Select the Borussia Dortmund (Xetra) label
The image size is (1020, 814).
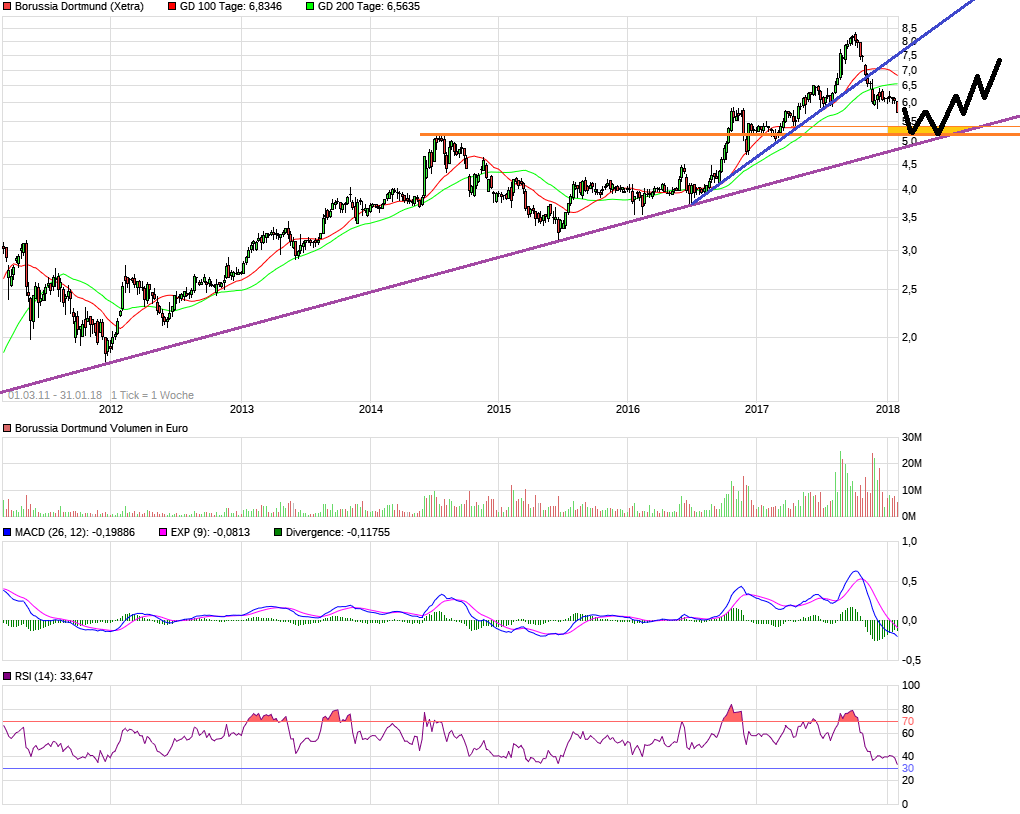coord(79,7)
